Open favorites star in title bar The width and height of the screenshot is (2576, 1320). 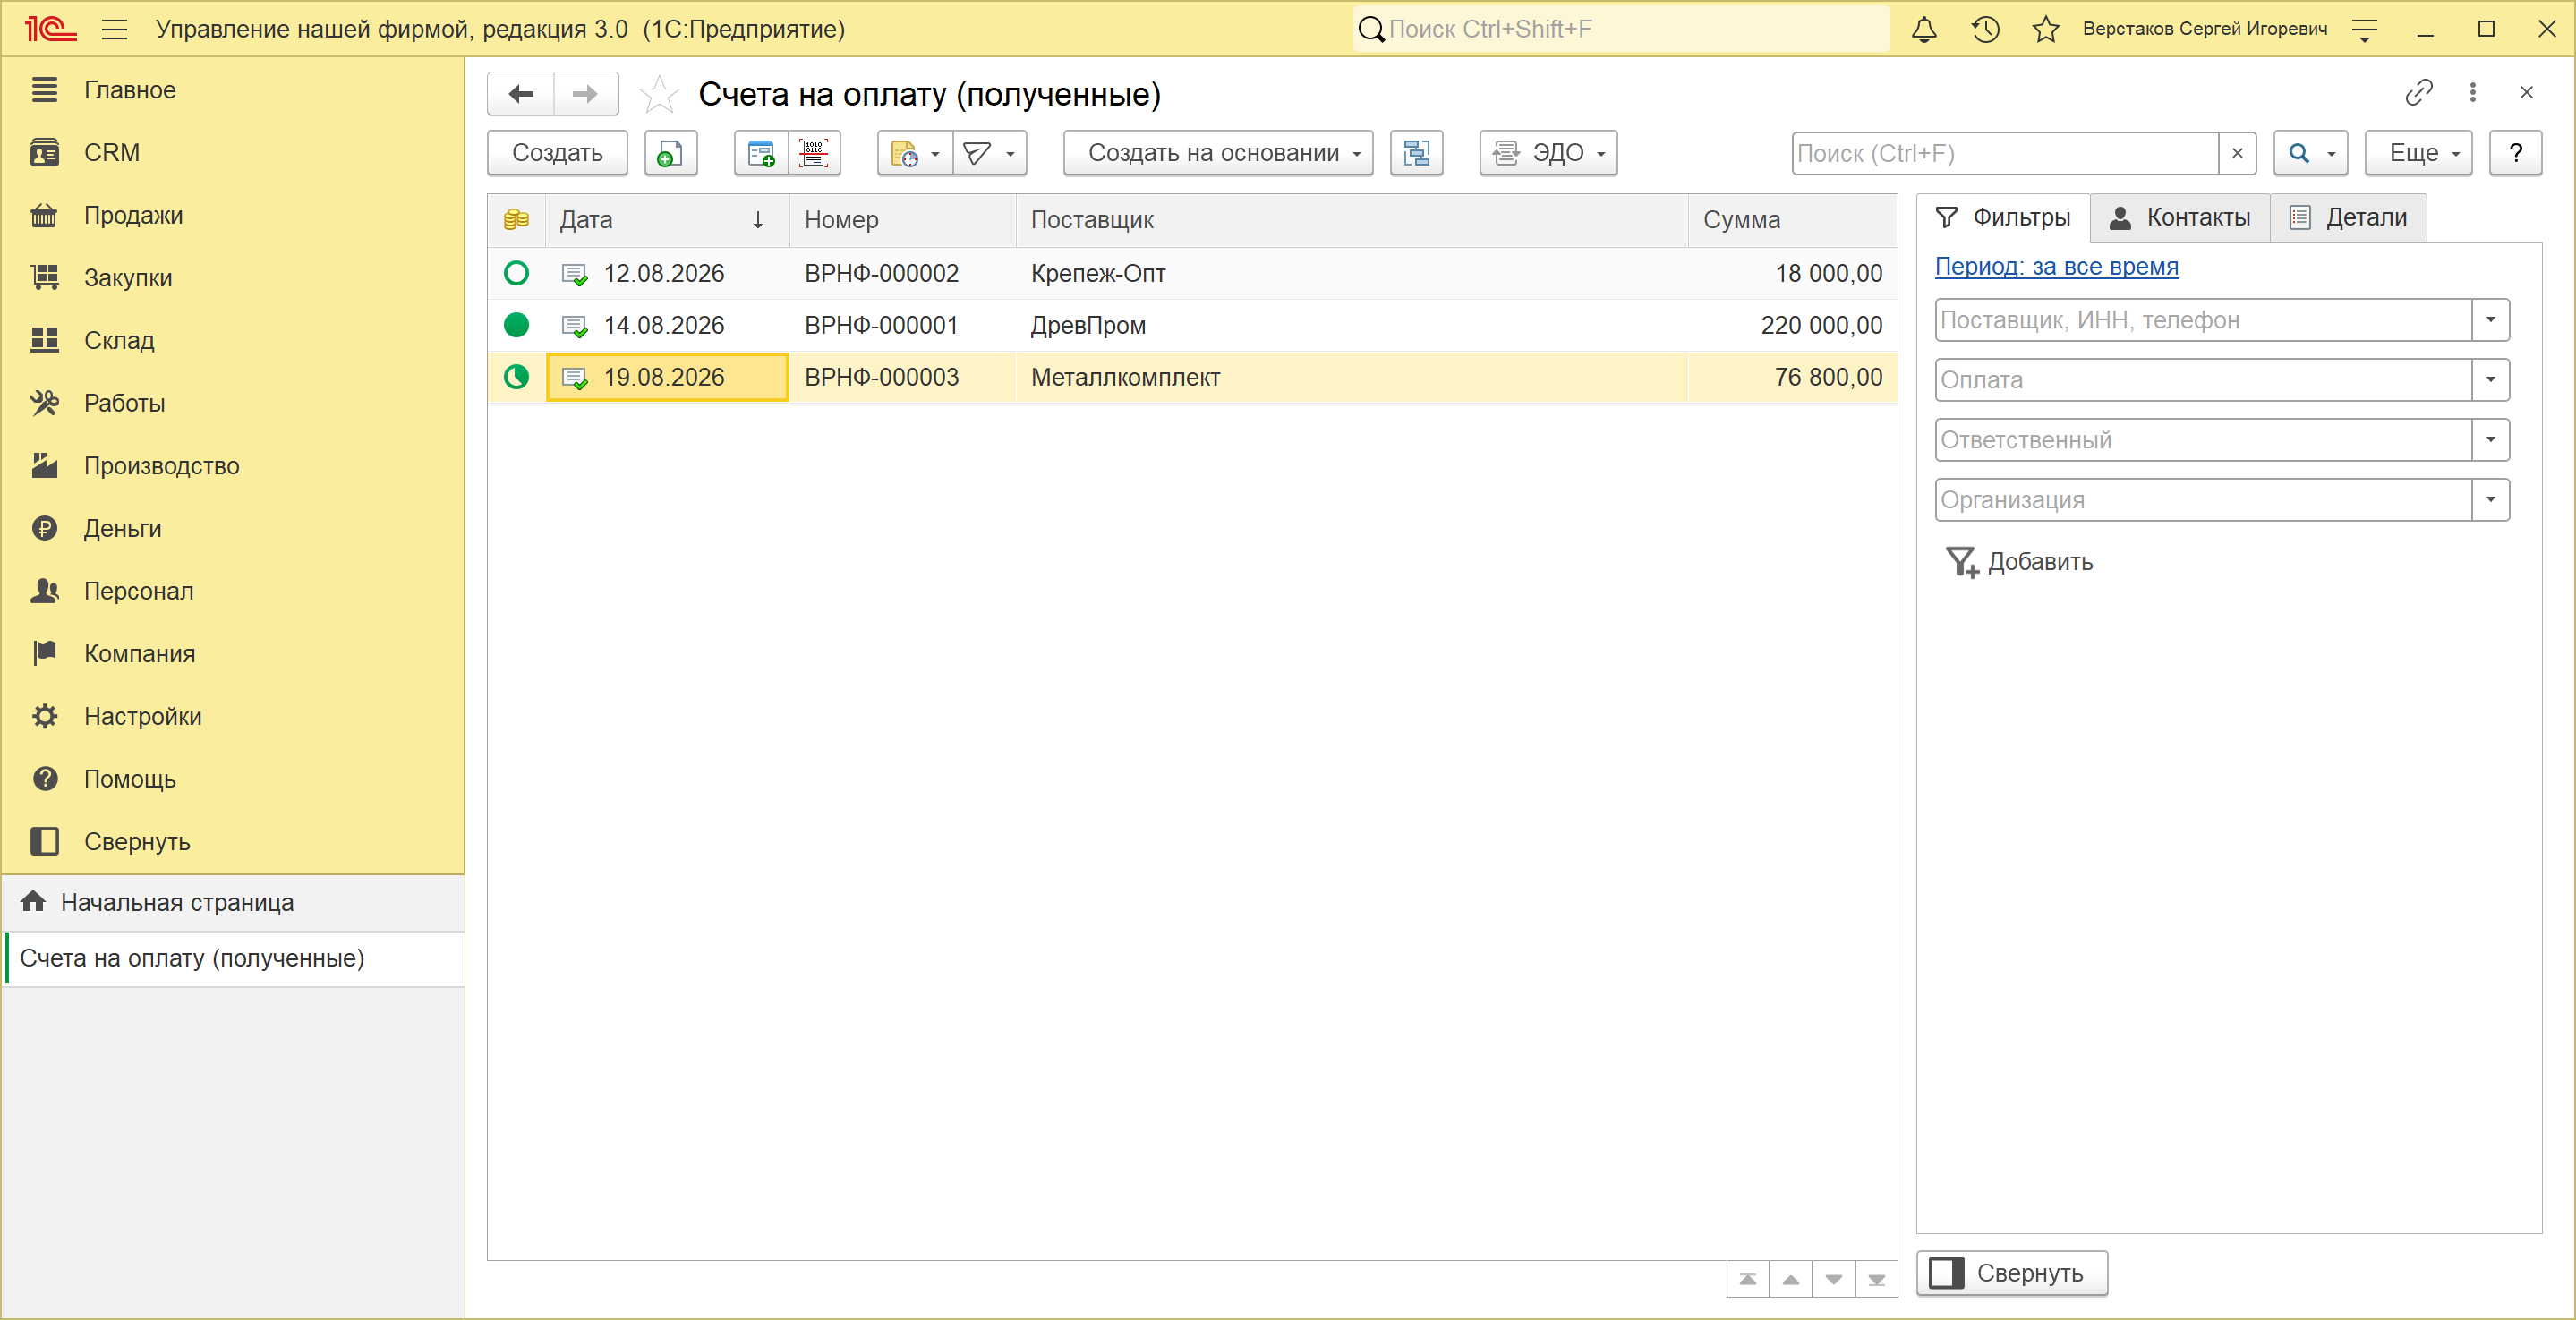2046,29
